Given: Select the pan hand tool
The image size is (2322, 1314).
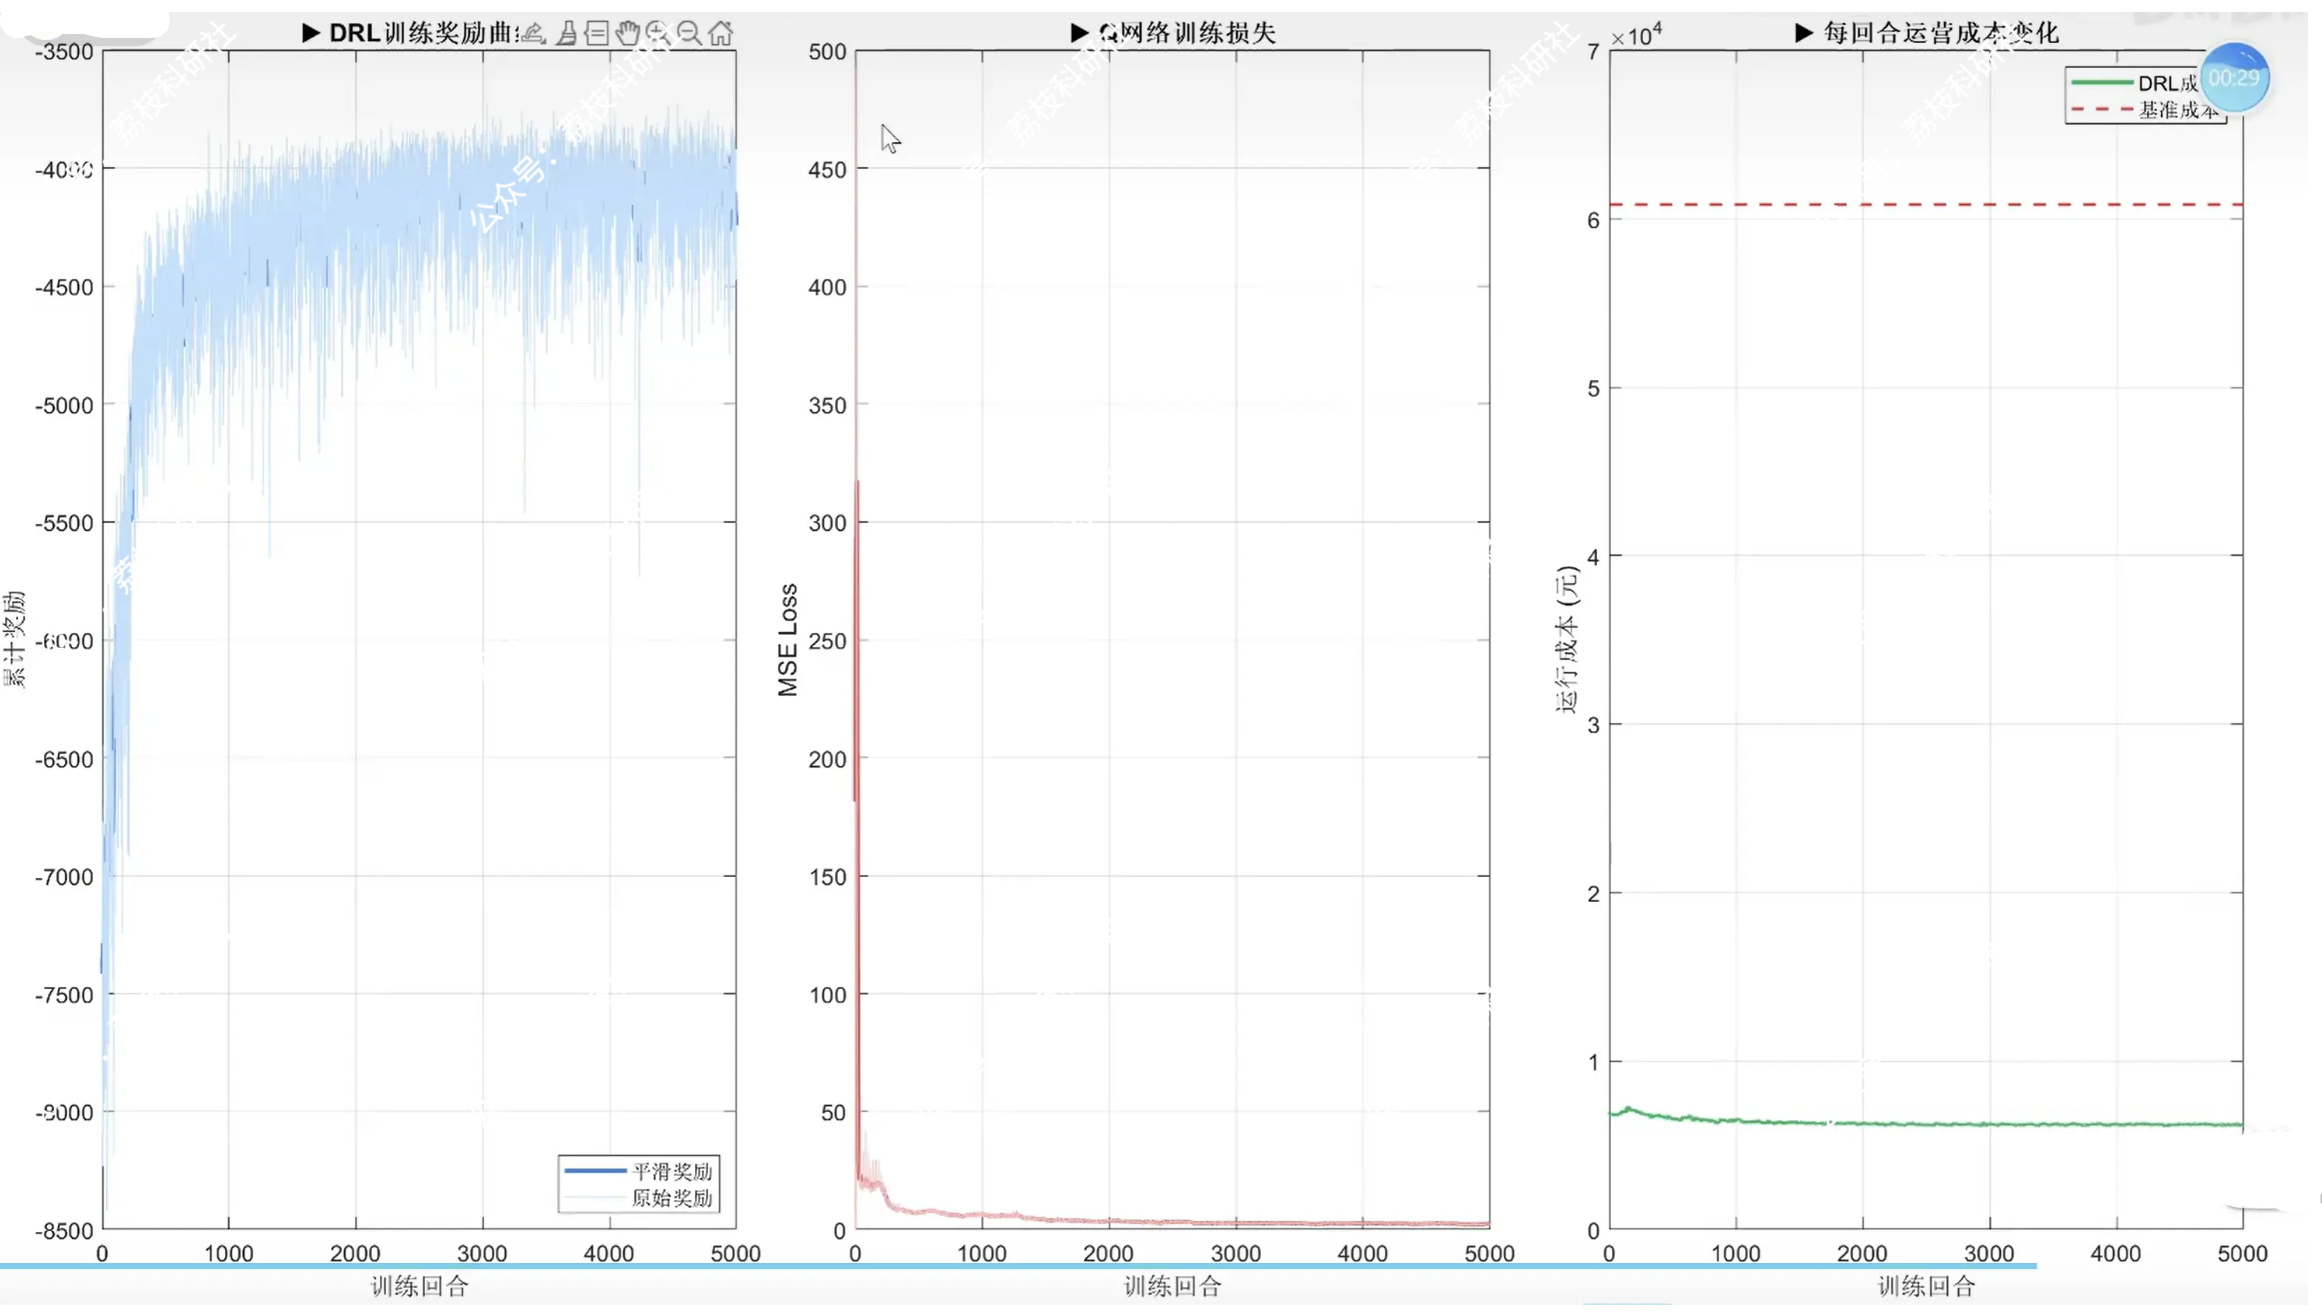Looking at the screenshot, I should [627, 33].
